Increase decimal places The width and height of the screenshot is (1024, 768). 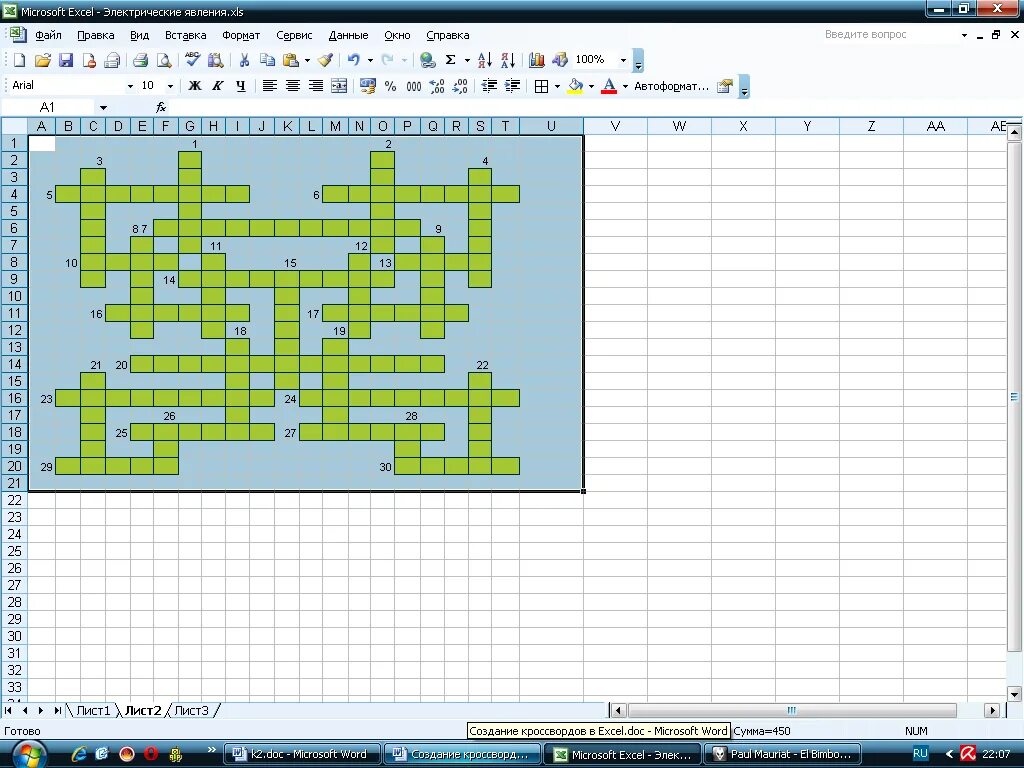(437, 86)
